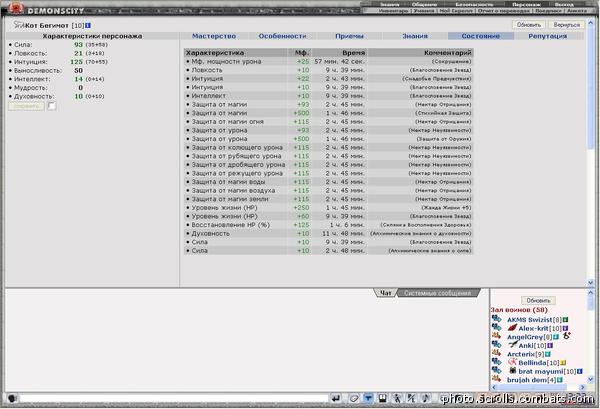Toggle the blue funnel chat filter icon

(x=368, y=398)
